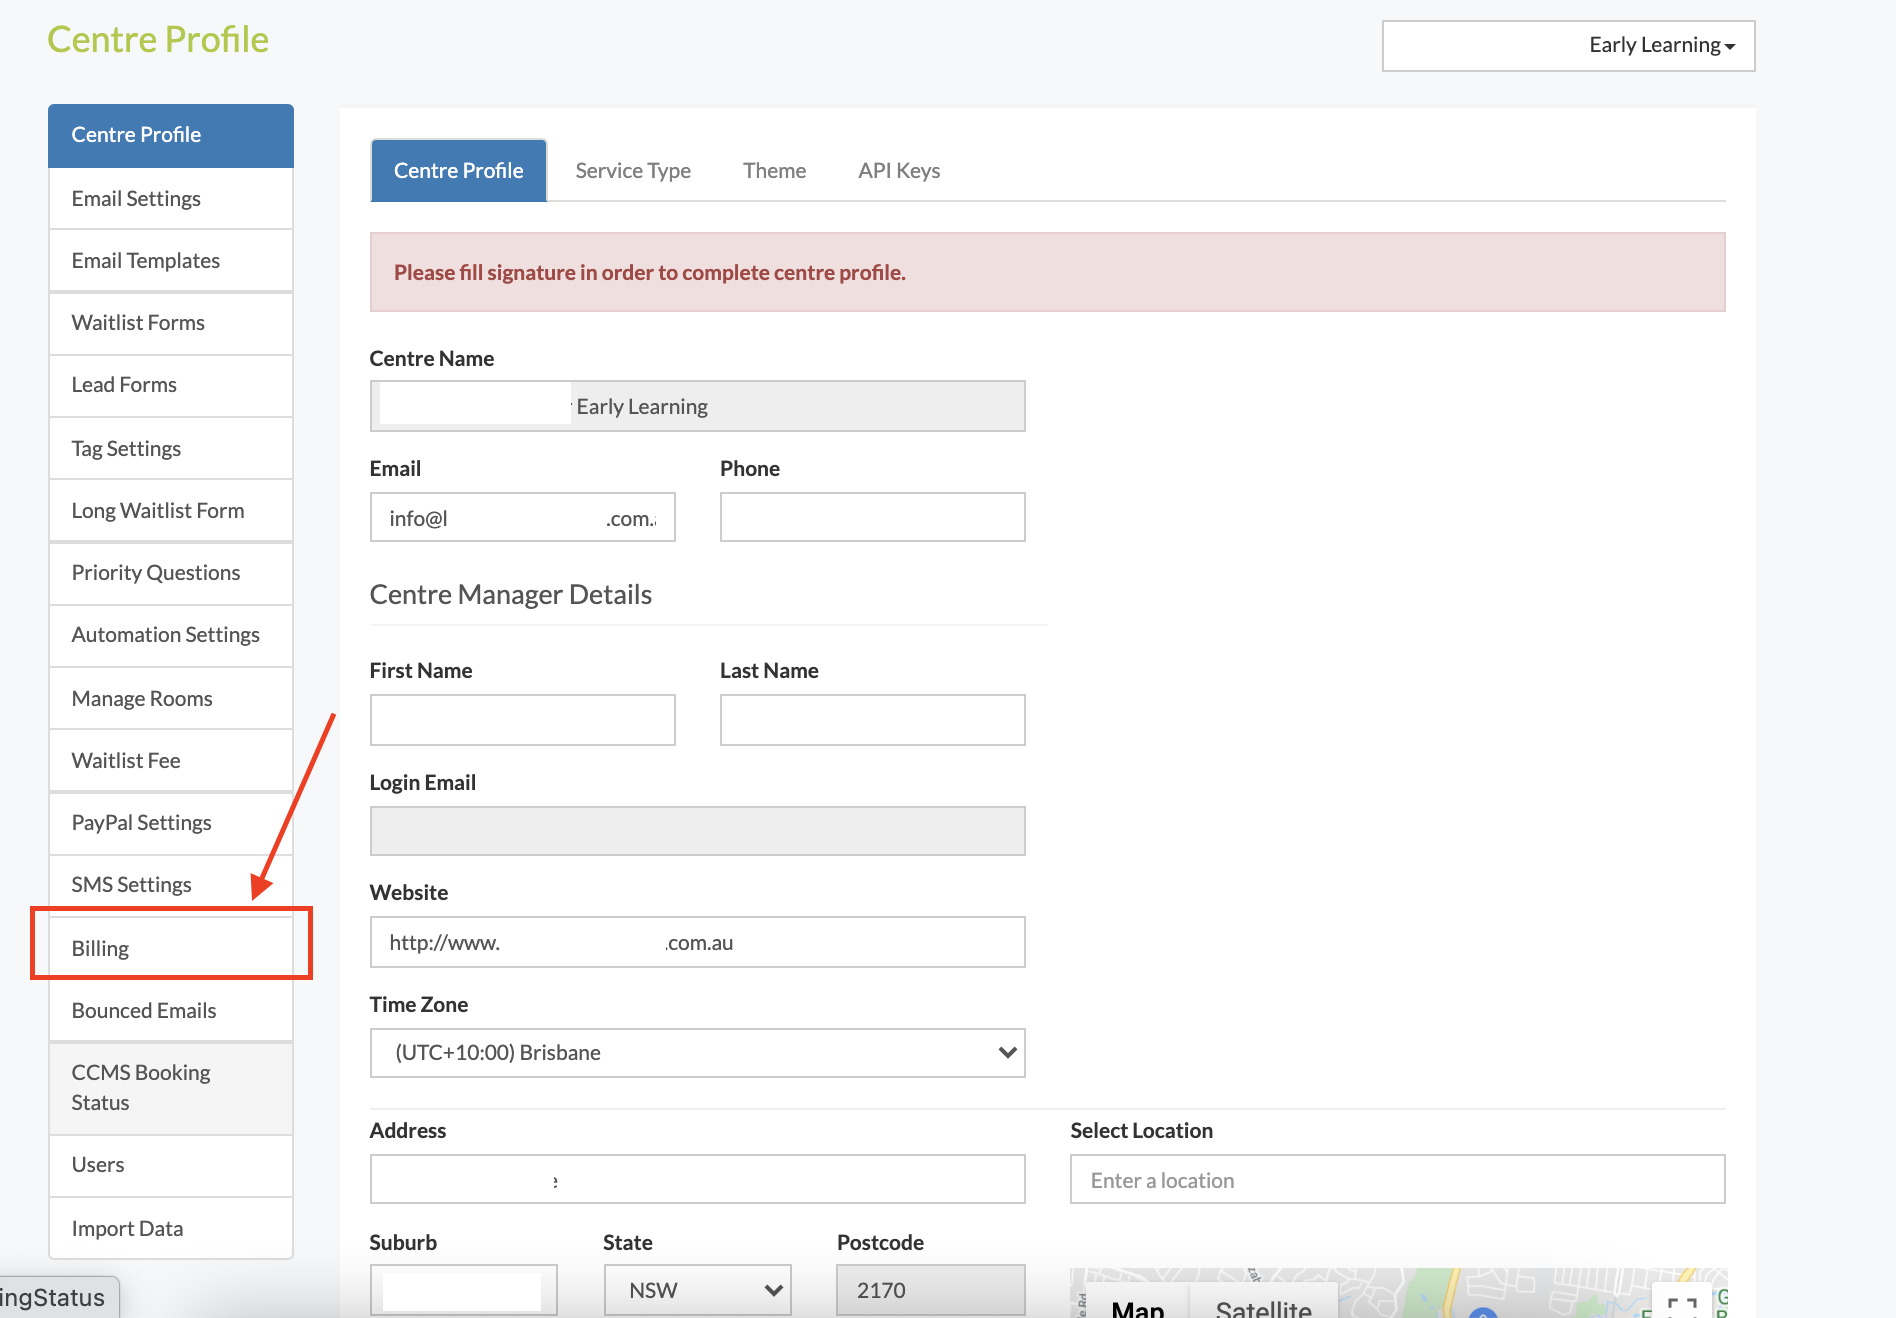Open Tag Settings
Screen dimensions: 1896x1318
click(171, 449)
